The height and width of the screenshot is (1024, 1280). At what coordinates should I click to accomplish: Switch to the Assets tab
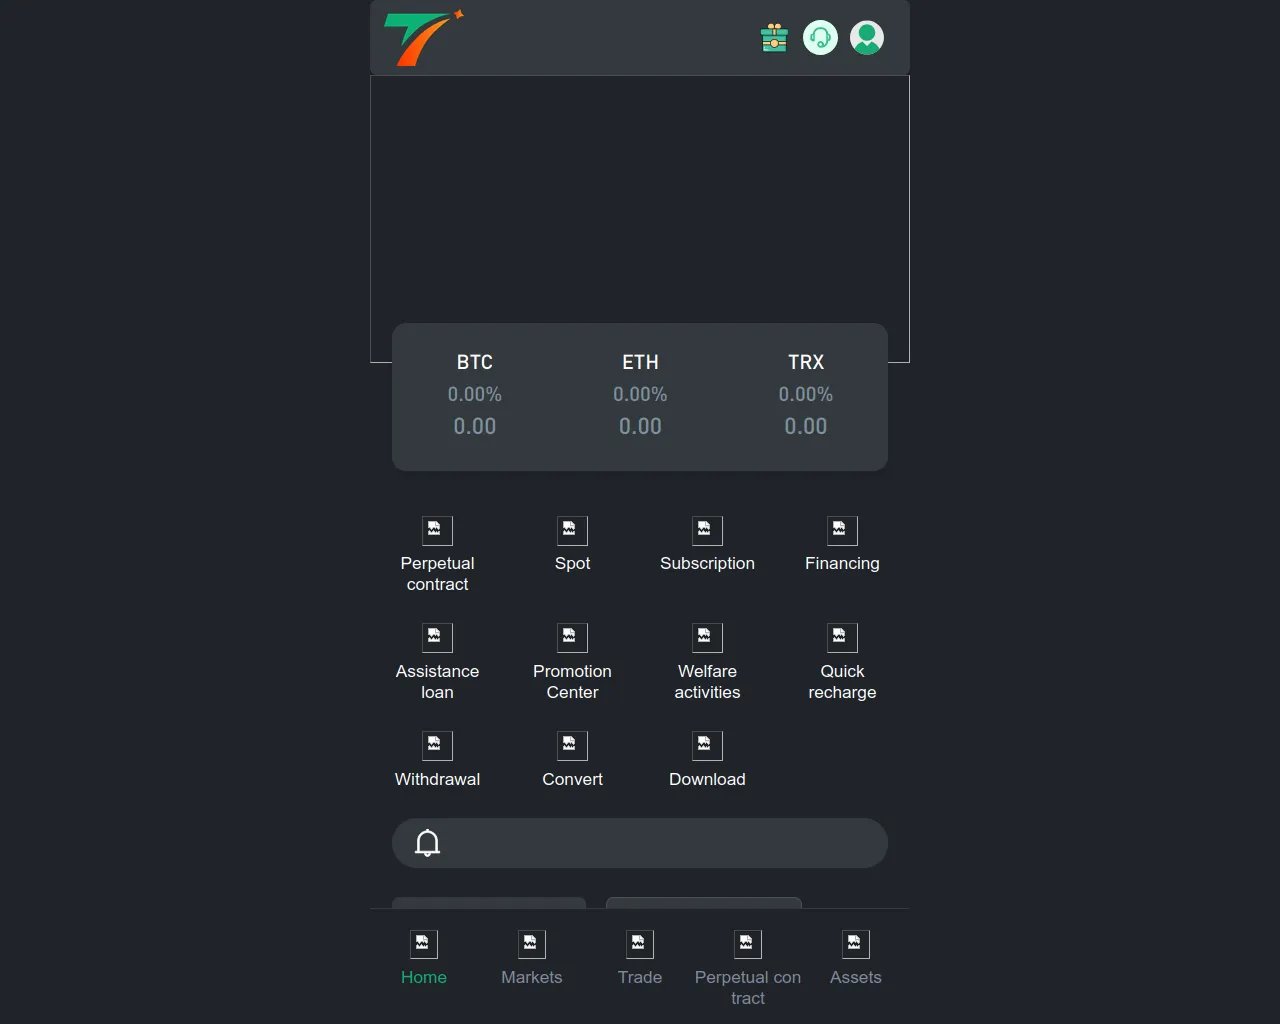856,958
